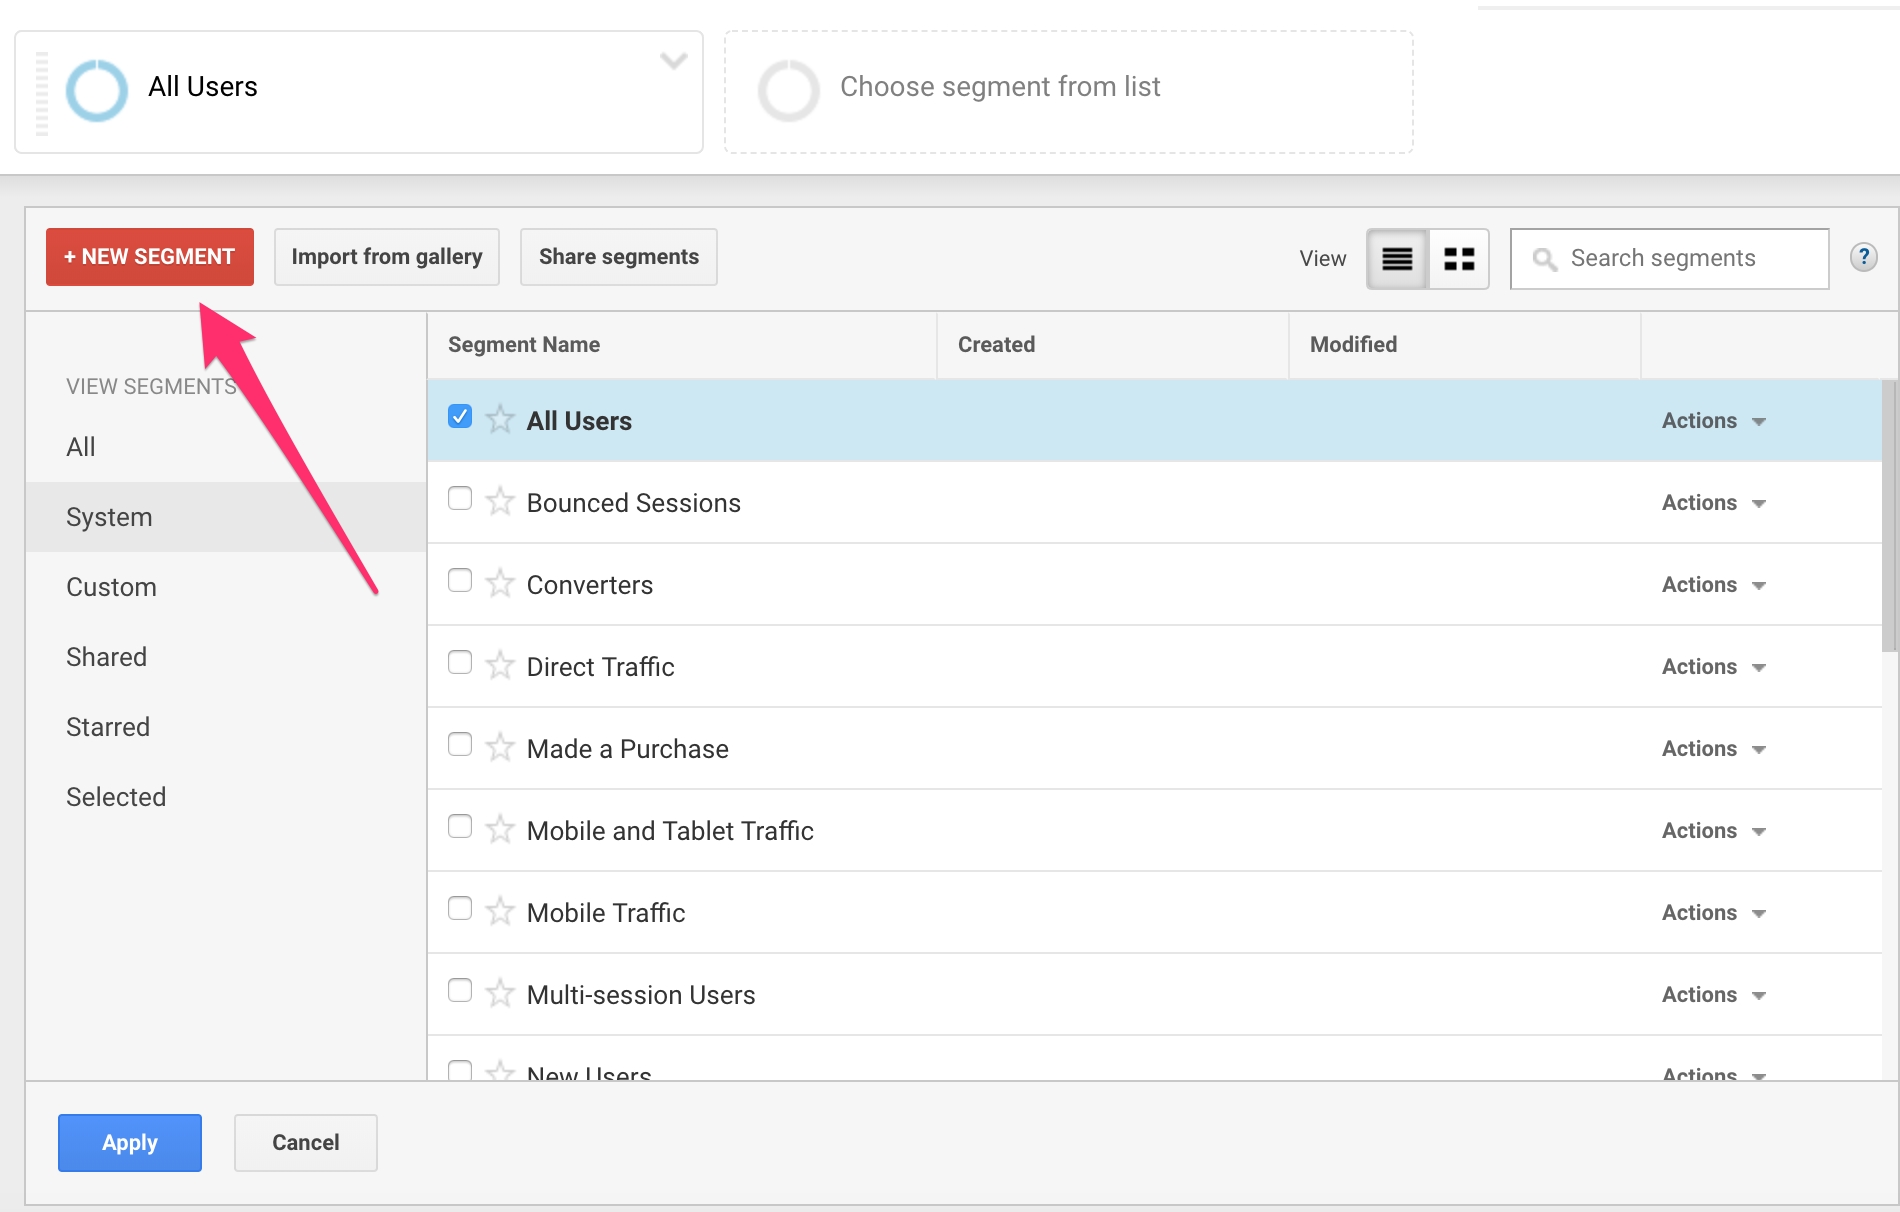Star the Converters segment
This screenshot has height=1212, width=1900.
click(499, 581)
